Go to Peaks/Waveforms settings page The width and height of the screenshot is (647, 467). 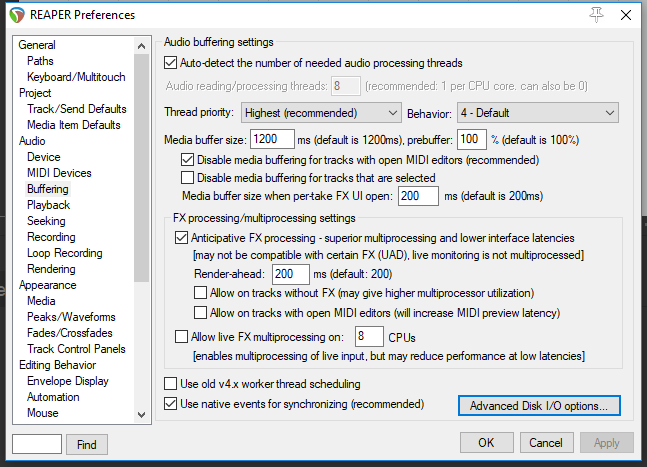click(x=73, y=317)
